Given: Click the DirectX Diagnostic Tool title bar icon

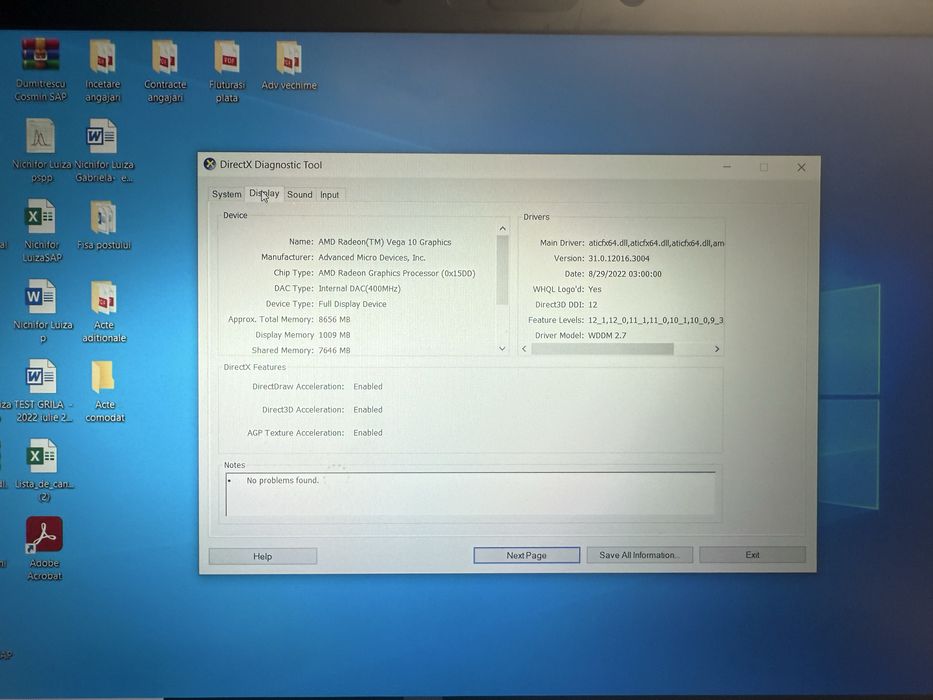Looking at the screenshot, I should coord(209,164).
